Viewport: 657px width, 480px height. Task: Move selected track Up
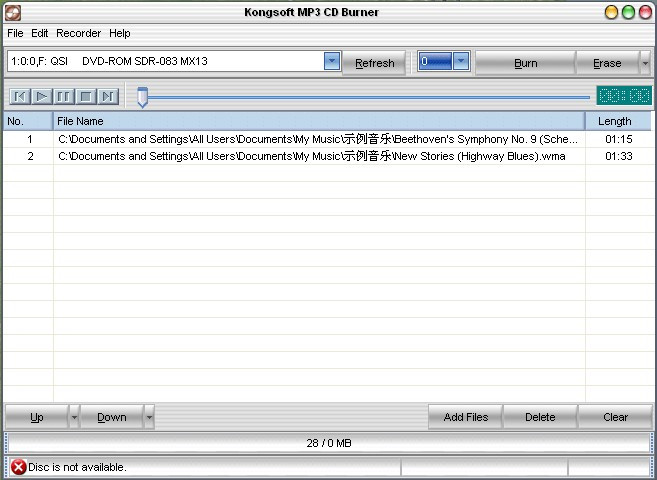point(37,417)
